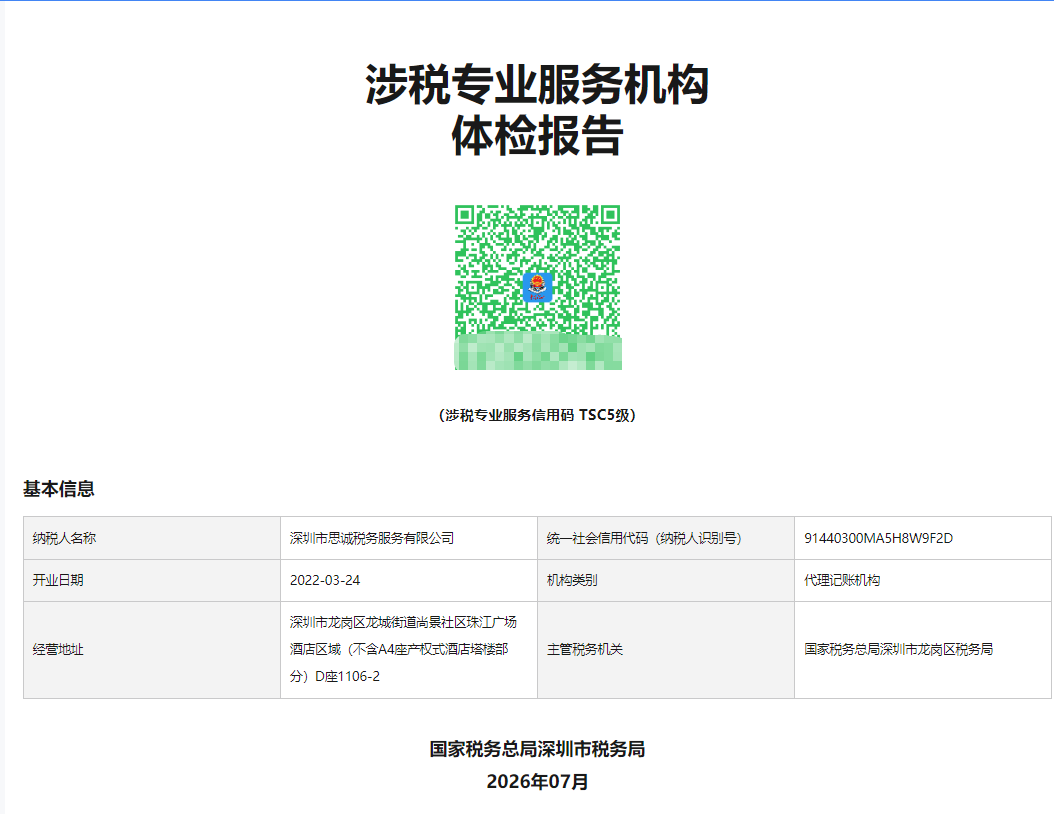Click the 基本信息 section heading
The width and height of the screenshot is (1054, 814).
tap(58, 489)
